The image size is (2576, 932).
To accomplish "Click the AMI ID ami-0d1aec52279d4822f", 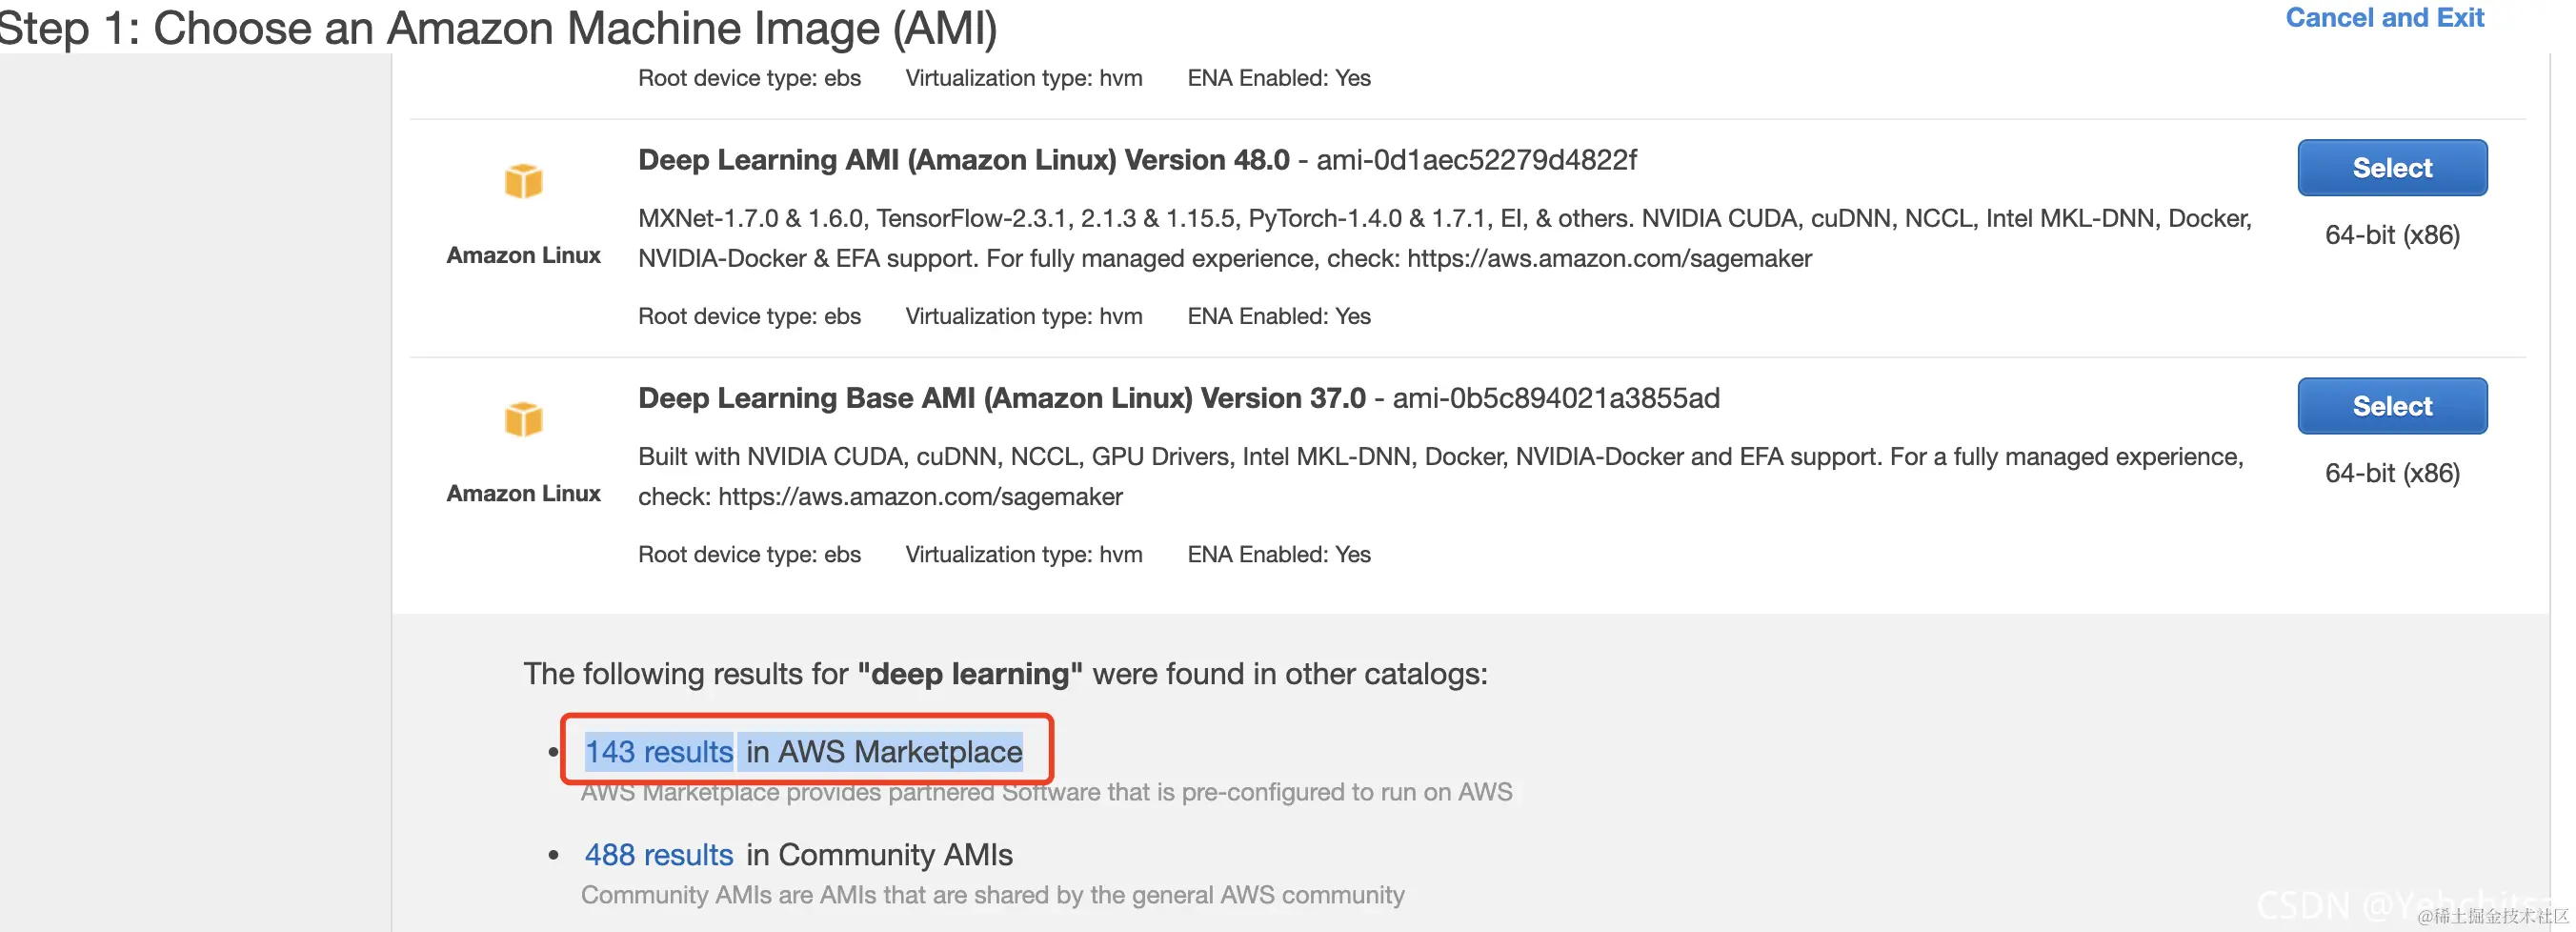I will pos(1476,160).
